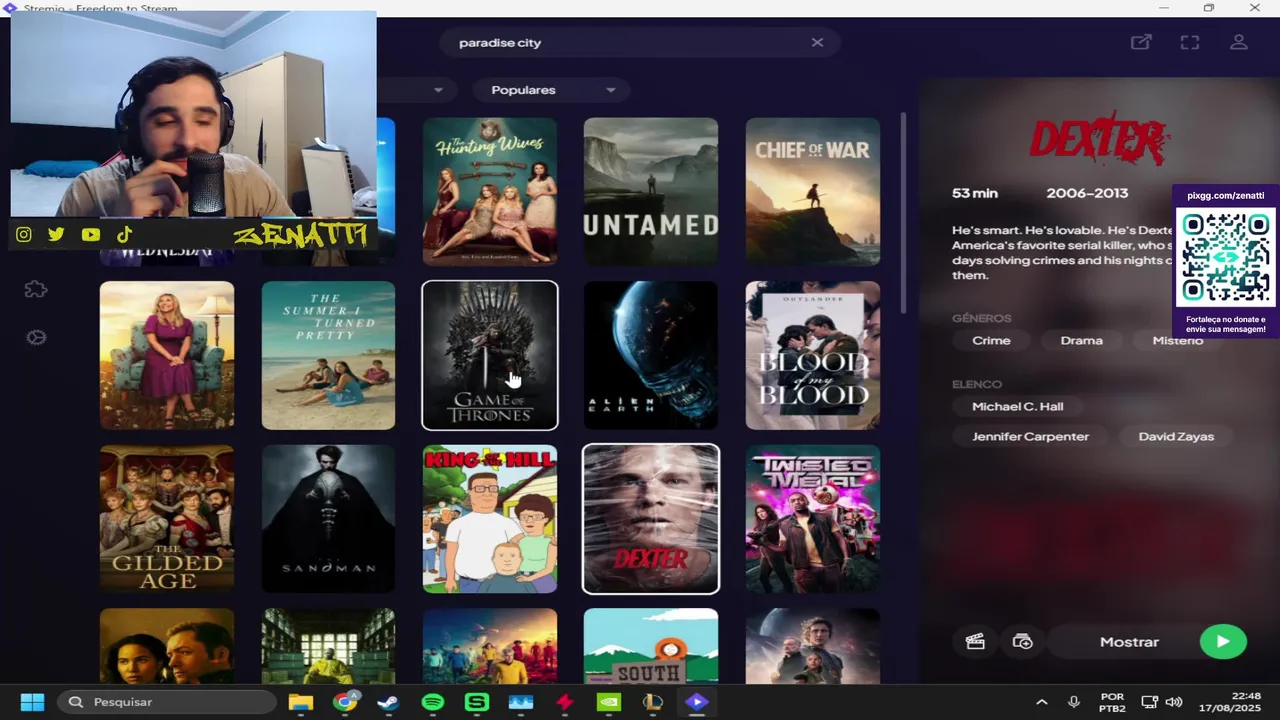This screenshot has height=720, width=1280.
Task: Click the YouTube icon on webcam overlay
Action: coord(90,235)
